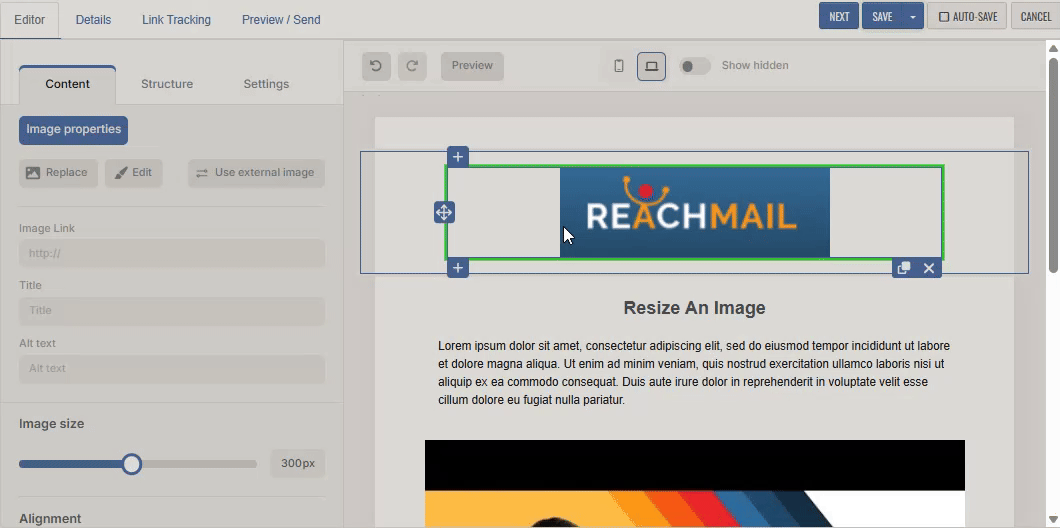The image size is (1060, 528).
Task: Add block below image with plus icon
Action: tap(458, 268)
